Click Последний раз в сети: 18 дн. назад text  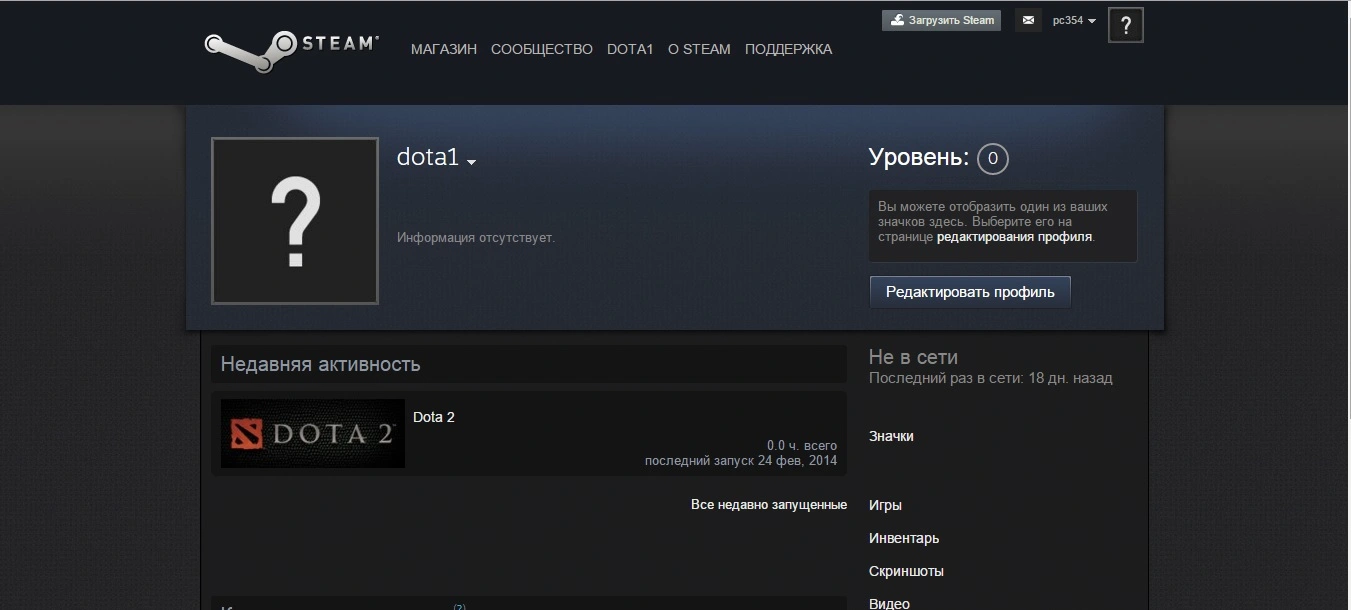tap(990, 378)
